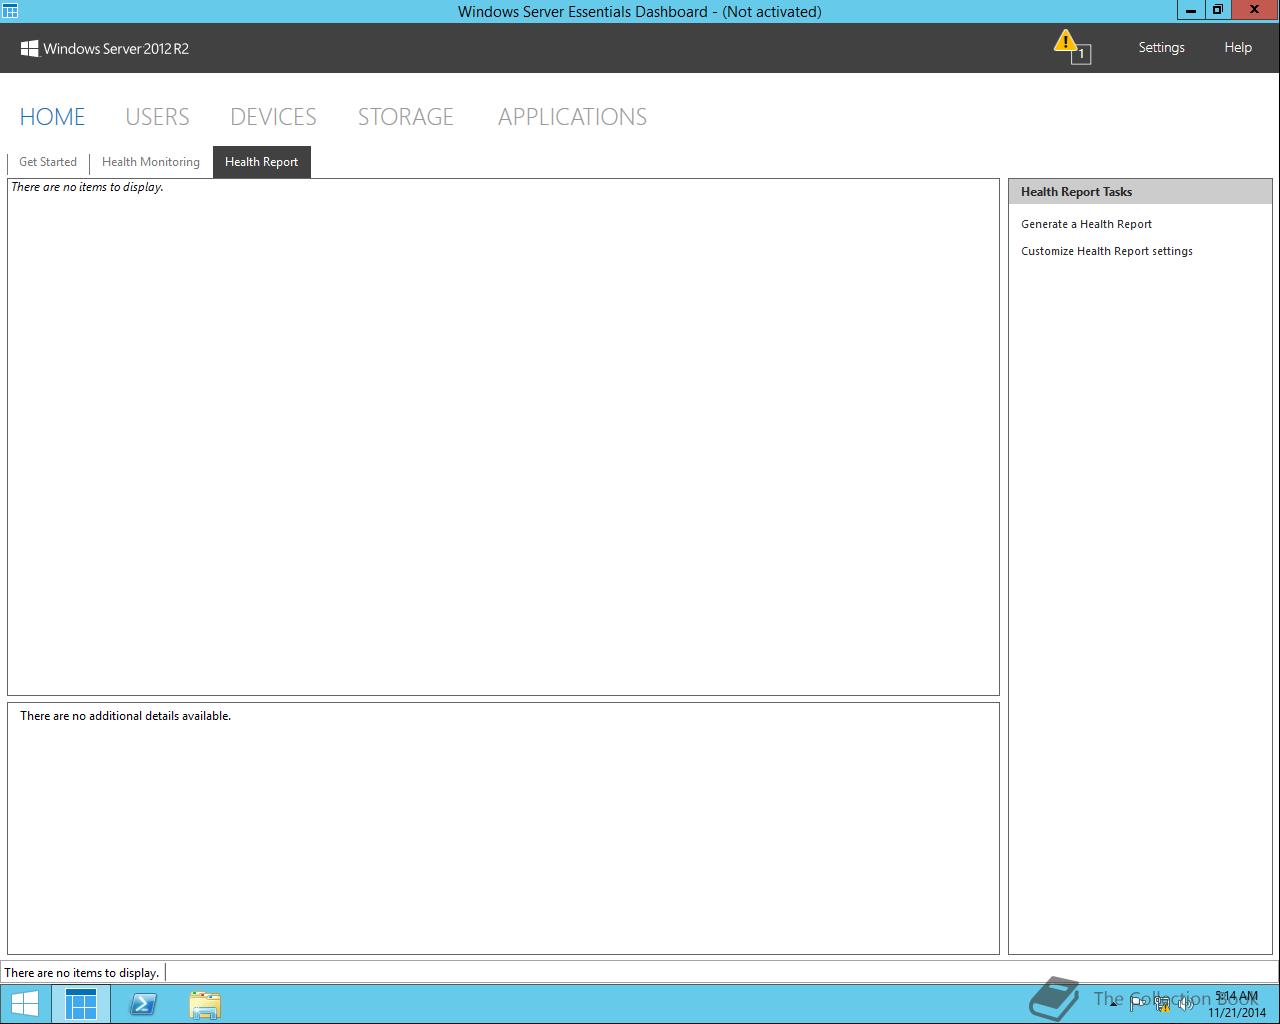This screenshot has width=1280, height=1024.
Task: Click the taskbar clock and date
Action: point(1236,1004)
